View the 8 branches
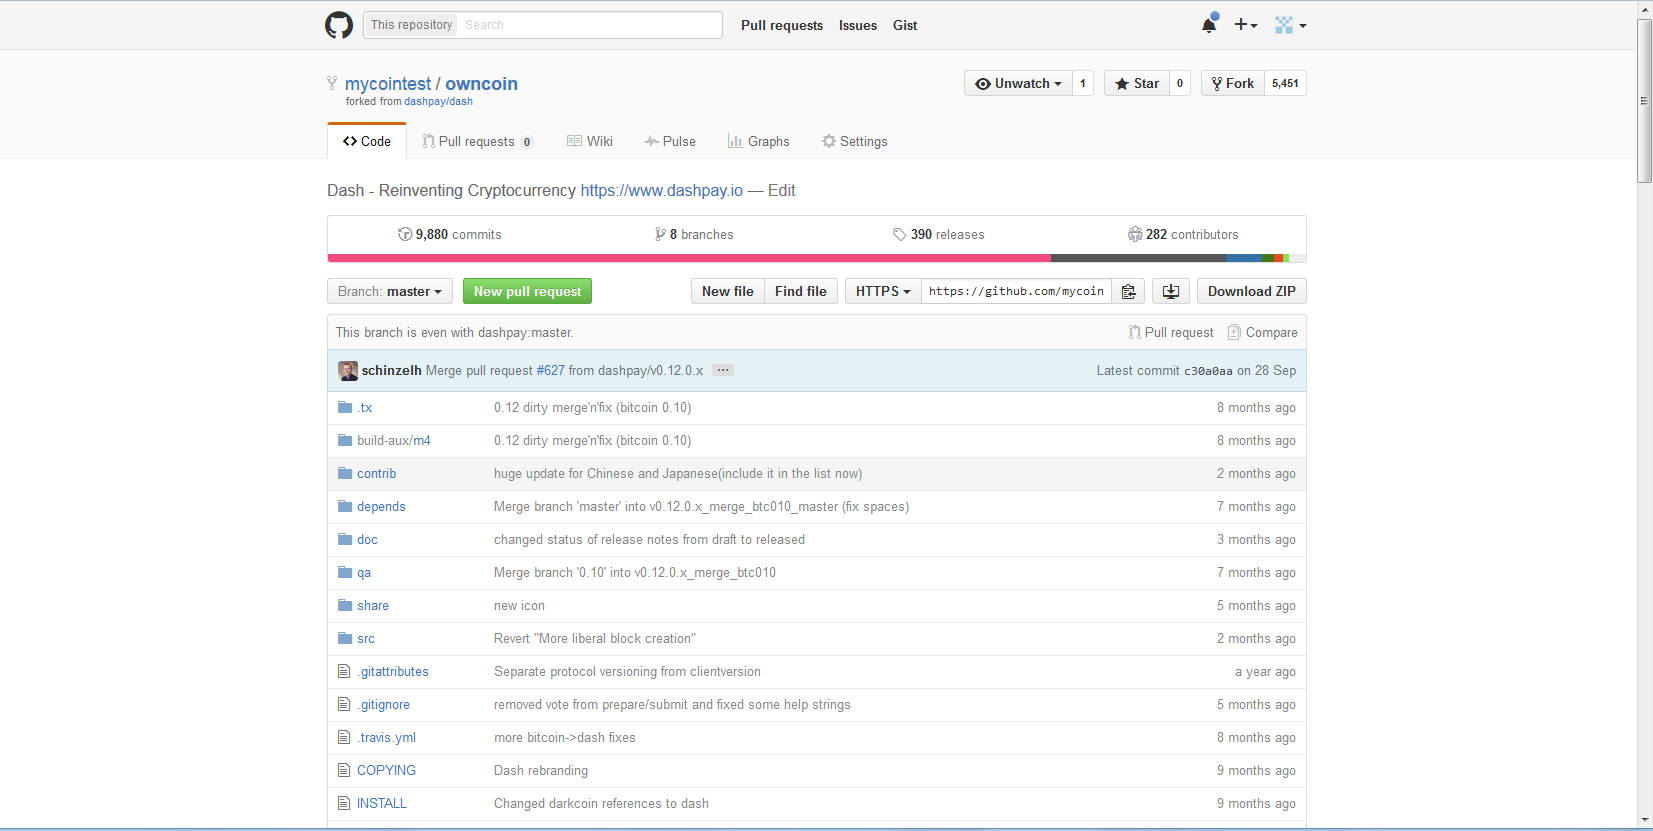1653x831 pixels. (x=694, y=234)
